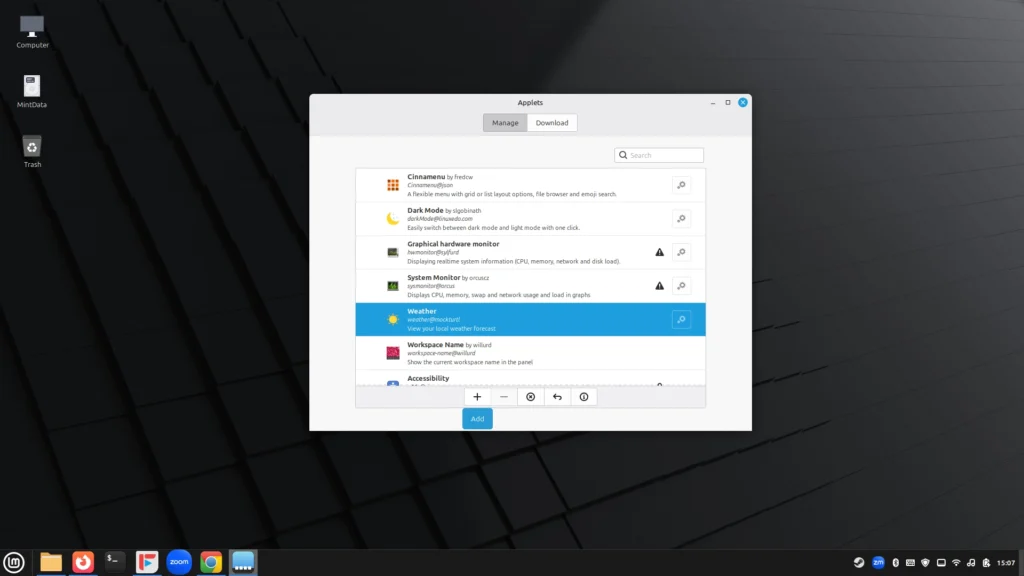The width and height of the screenshot is (1024, 576).
Task: Click the restore-to-default undo arrow icon
Action: tap(557, 396)
